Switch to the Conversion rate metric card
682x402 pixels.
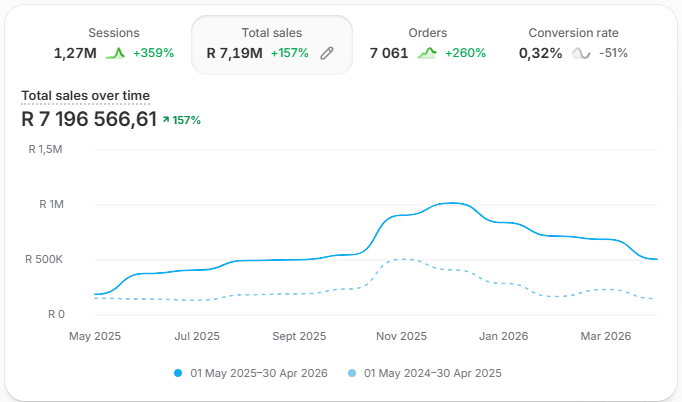click(x=573, y=45)
